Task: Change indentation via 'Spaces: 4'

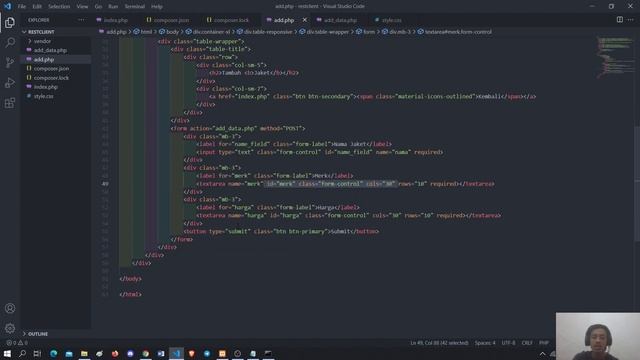Action: (485, 343)
